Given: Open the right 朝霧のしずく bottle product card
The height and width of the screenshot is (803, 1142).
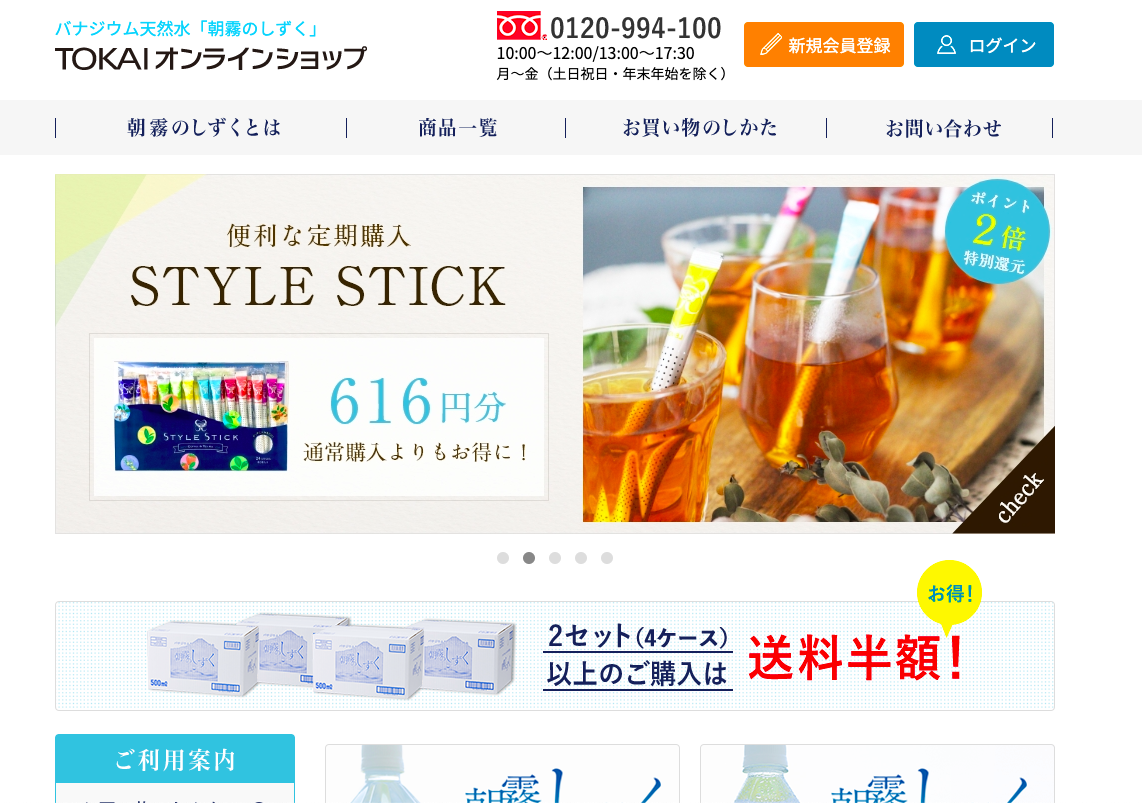Looking at the screenshot, I should pos(877,774).
